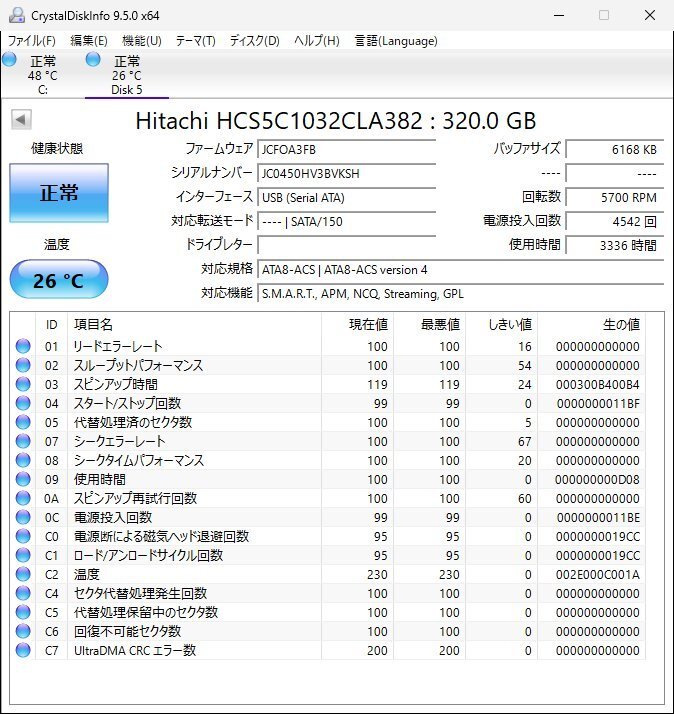Click threshold 67 in シークエラーレート row
The height and width of the screenshot is (714, 674).
(x=525, y=442)
